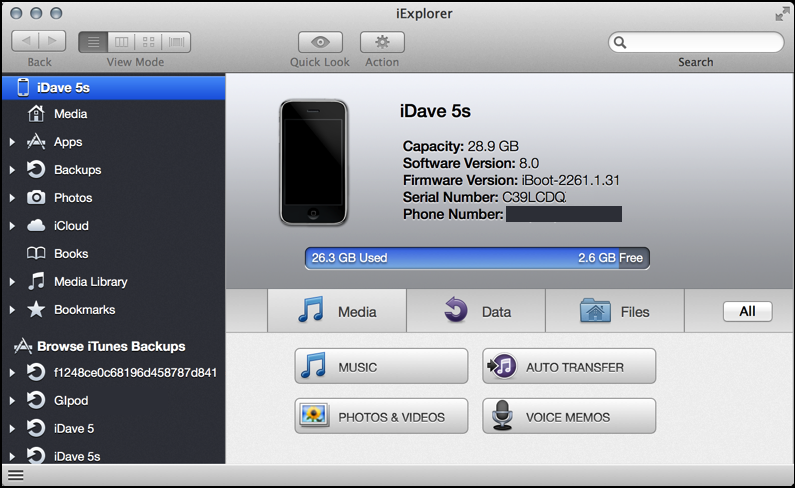Click the Search field
This screenshot has width=795, height=488.
[x=696, y=42]
